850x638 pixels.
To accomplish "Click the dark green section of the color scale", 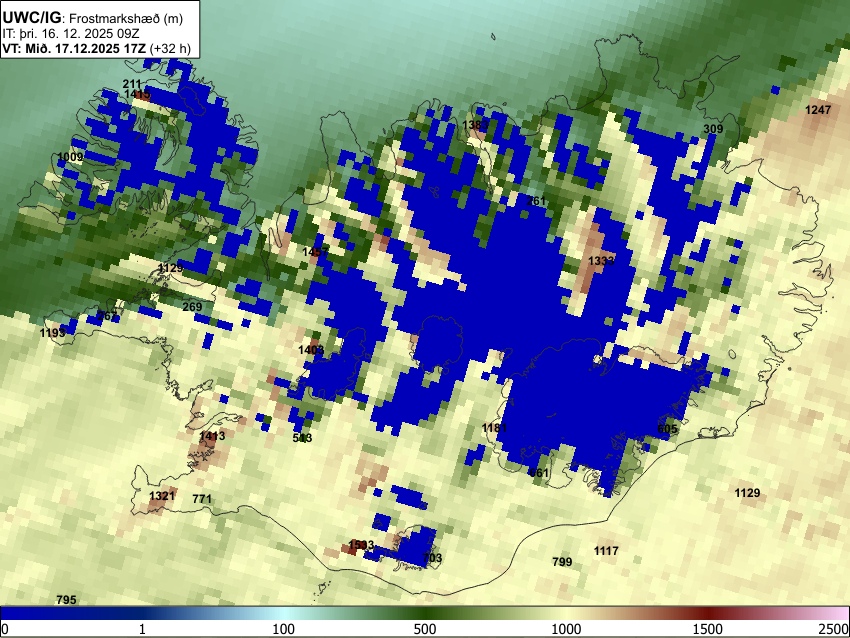I will tap(425, 613).
